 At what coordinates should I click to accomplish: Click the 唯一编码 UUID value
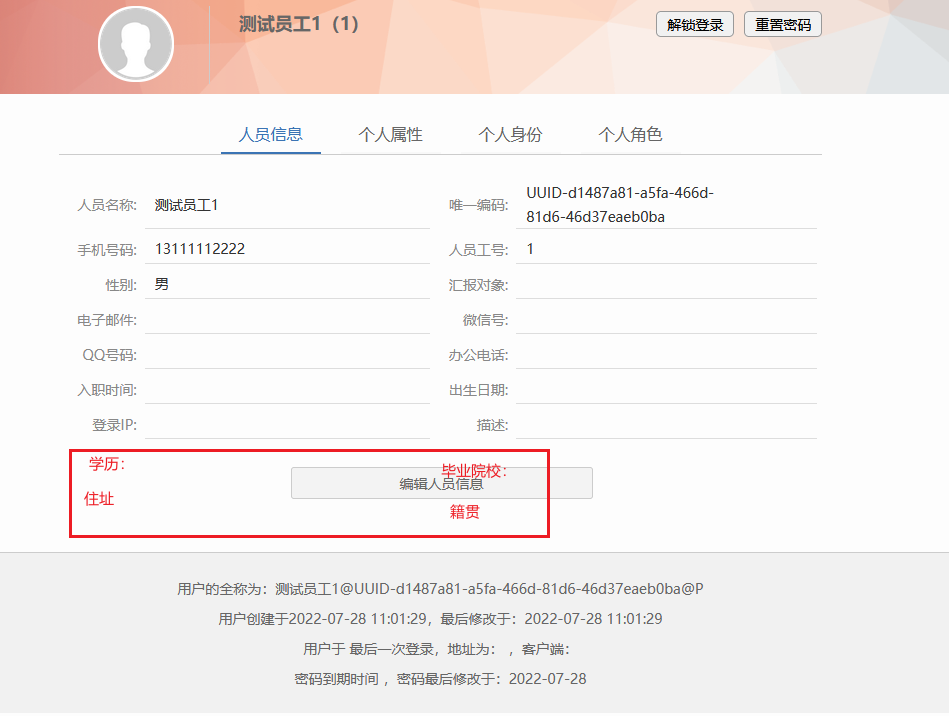620,205
